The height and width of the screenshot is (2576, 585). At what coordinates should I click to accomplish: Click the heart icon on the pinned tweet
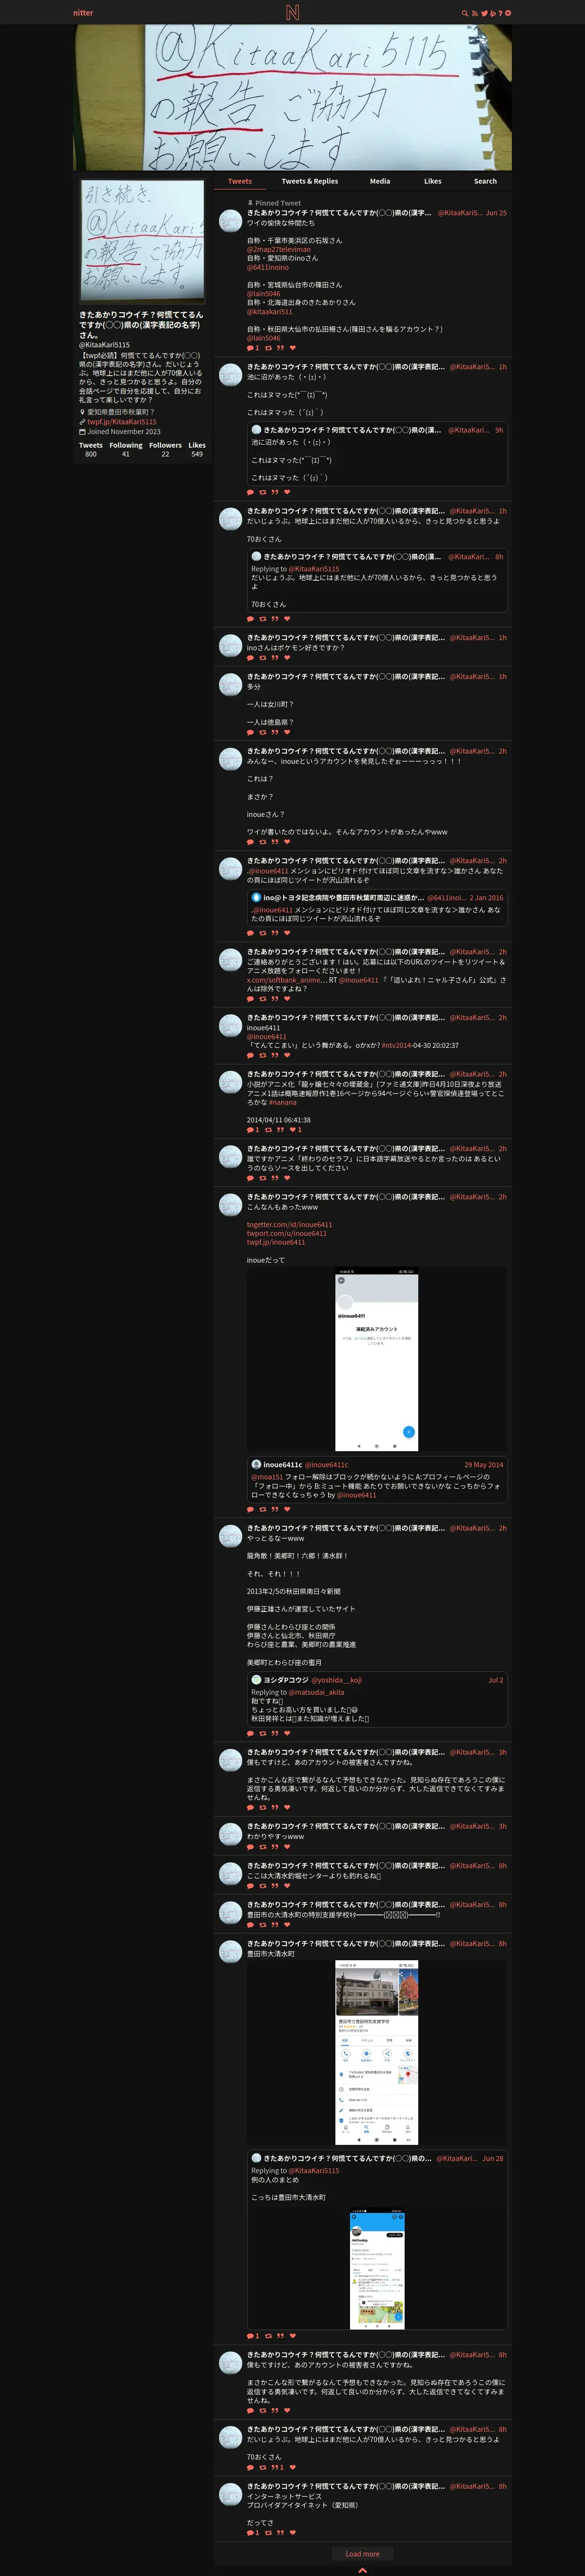click(292, 347)
